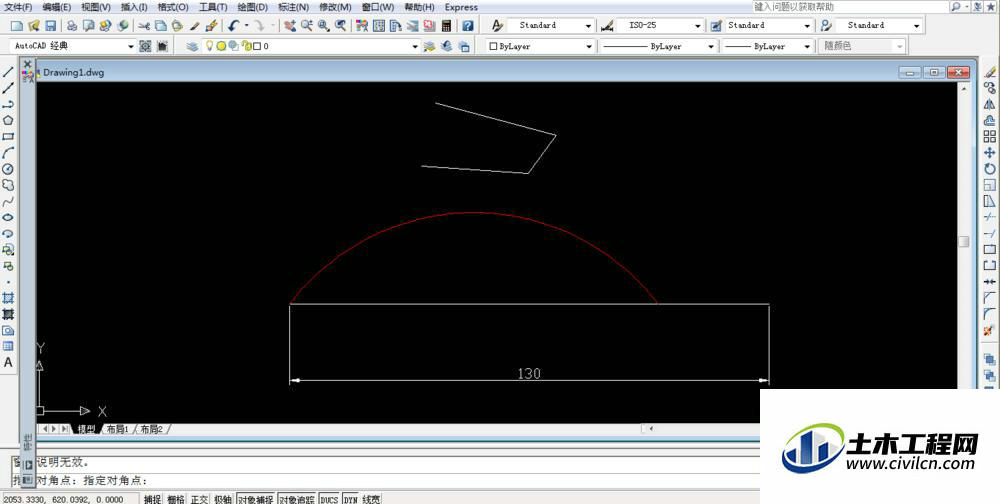Open the ByLayer lineweight dropdown
Viewport: 1000px width, 504px height.
pos(768,46)
